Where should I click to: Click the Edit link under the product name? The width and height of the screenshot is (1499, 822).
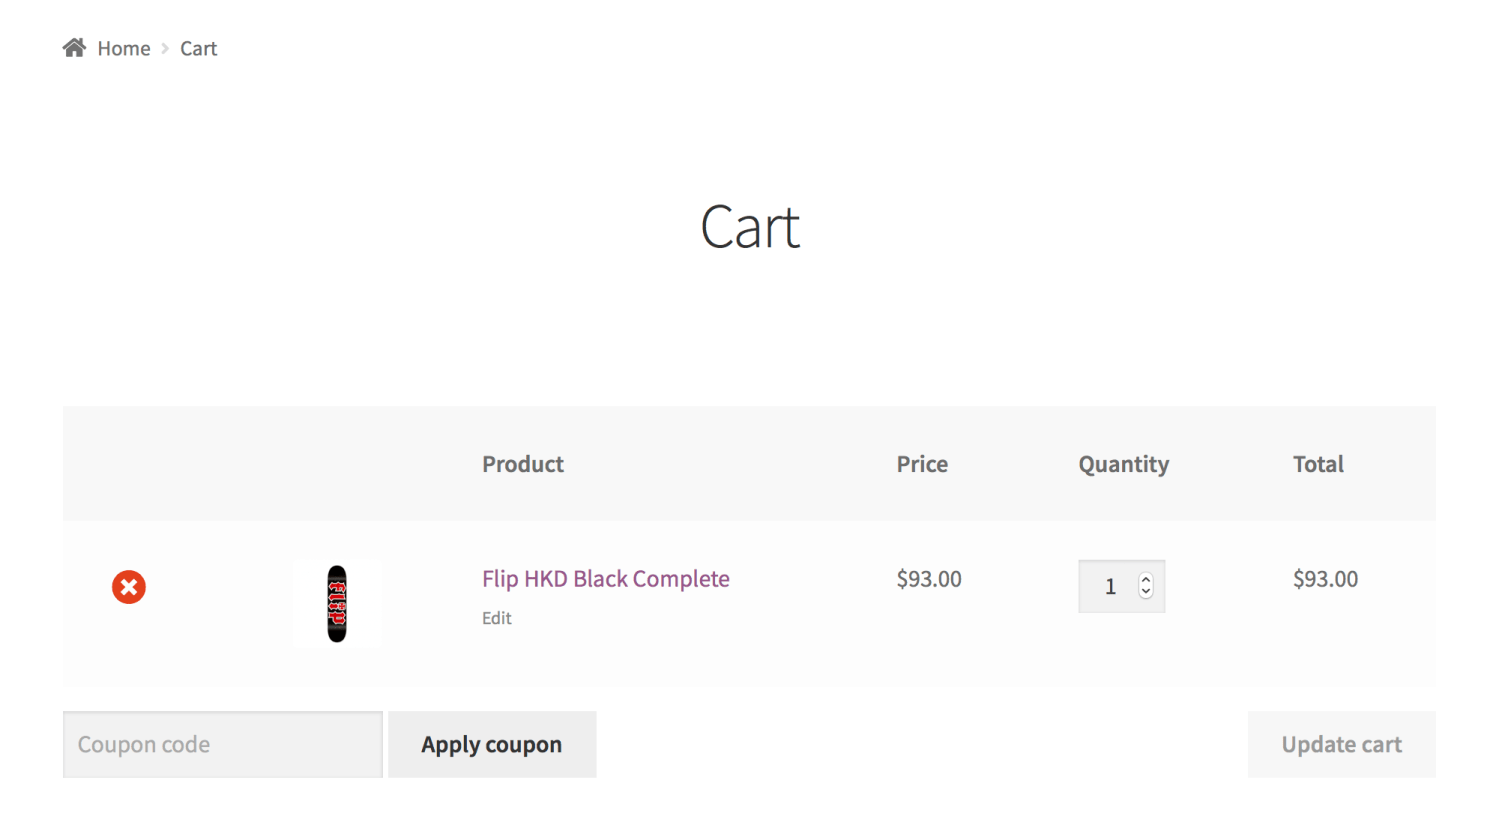(x=496, y=618)
